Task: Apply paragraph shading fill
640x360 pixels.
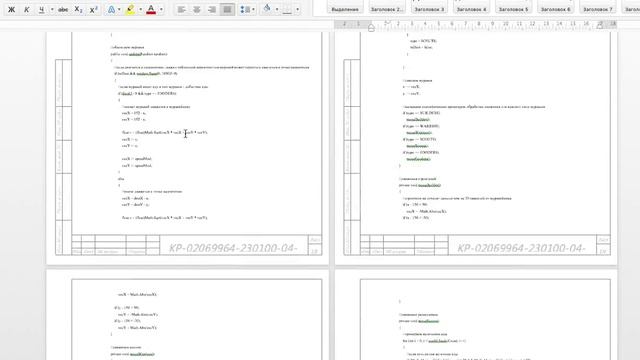Action: [267, 9]
